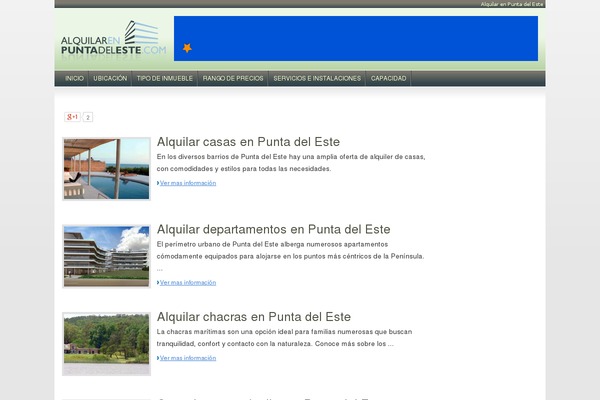Click 'Ver mas información' under departamentos

[188, 282]
